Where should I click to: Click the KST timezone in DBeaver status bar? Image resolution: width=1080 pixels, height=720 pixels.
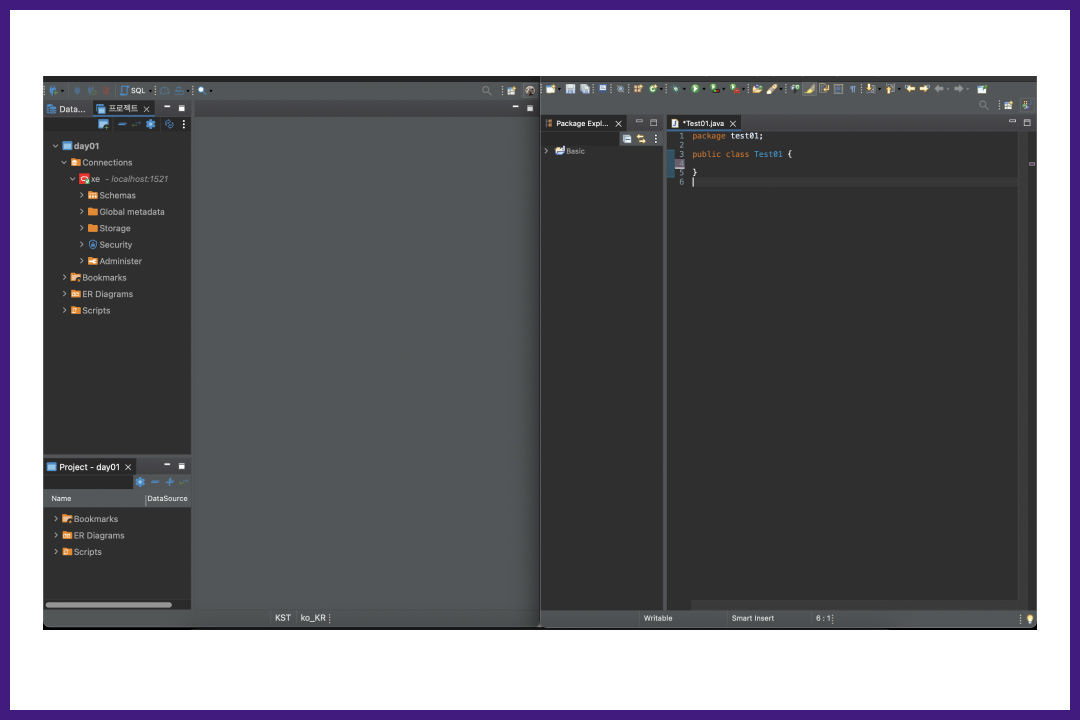[x=282, y=618]
